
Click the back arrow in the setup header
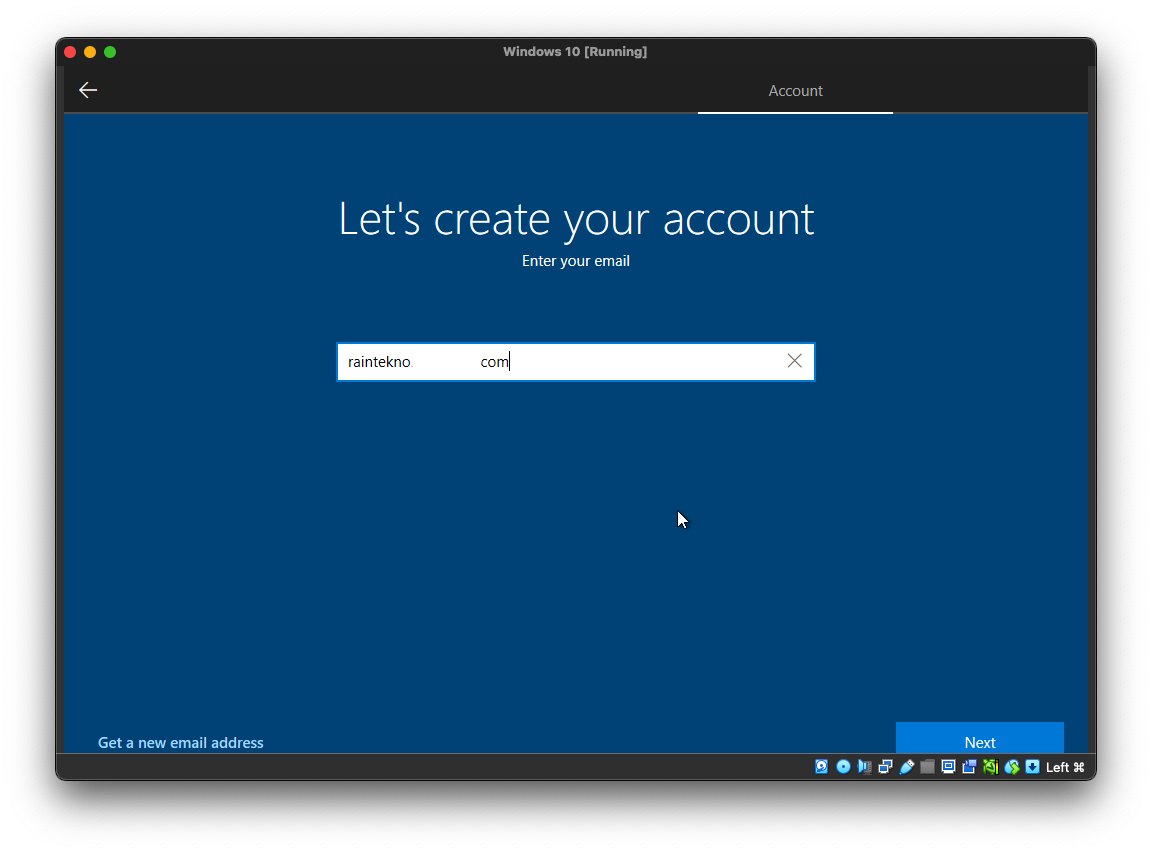tap(88, 90)
